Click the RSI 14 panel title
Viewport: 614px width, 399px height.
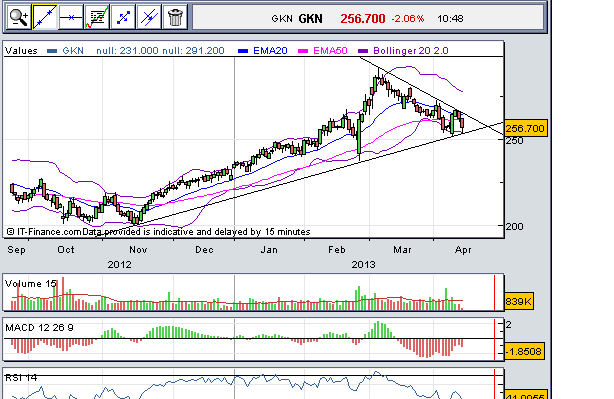21,377
